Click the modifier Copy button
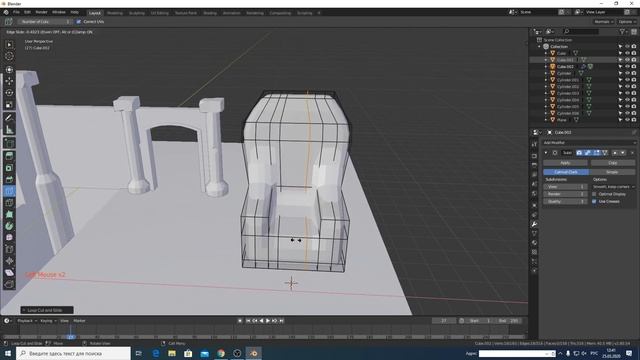The image size is (640, 360). (x=613, y=163)
